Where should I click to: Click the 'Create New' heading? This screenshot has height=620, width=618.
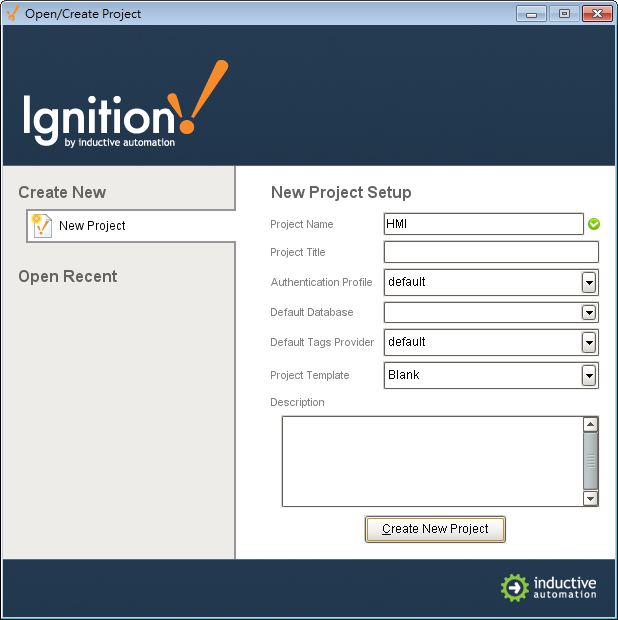[x=62, y=193]
